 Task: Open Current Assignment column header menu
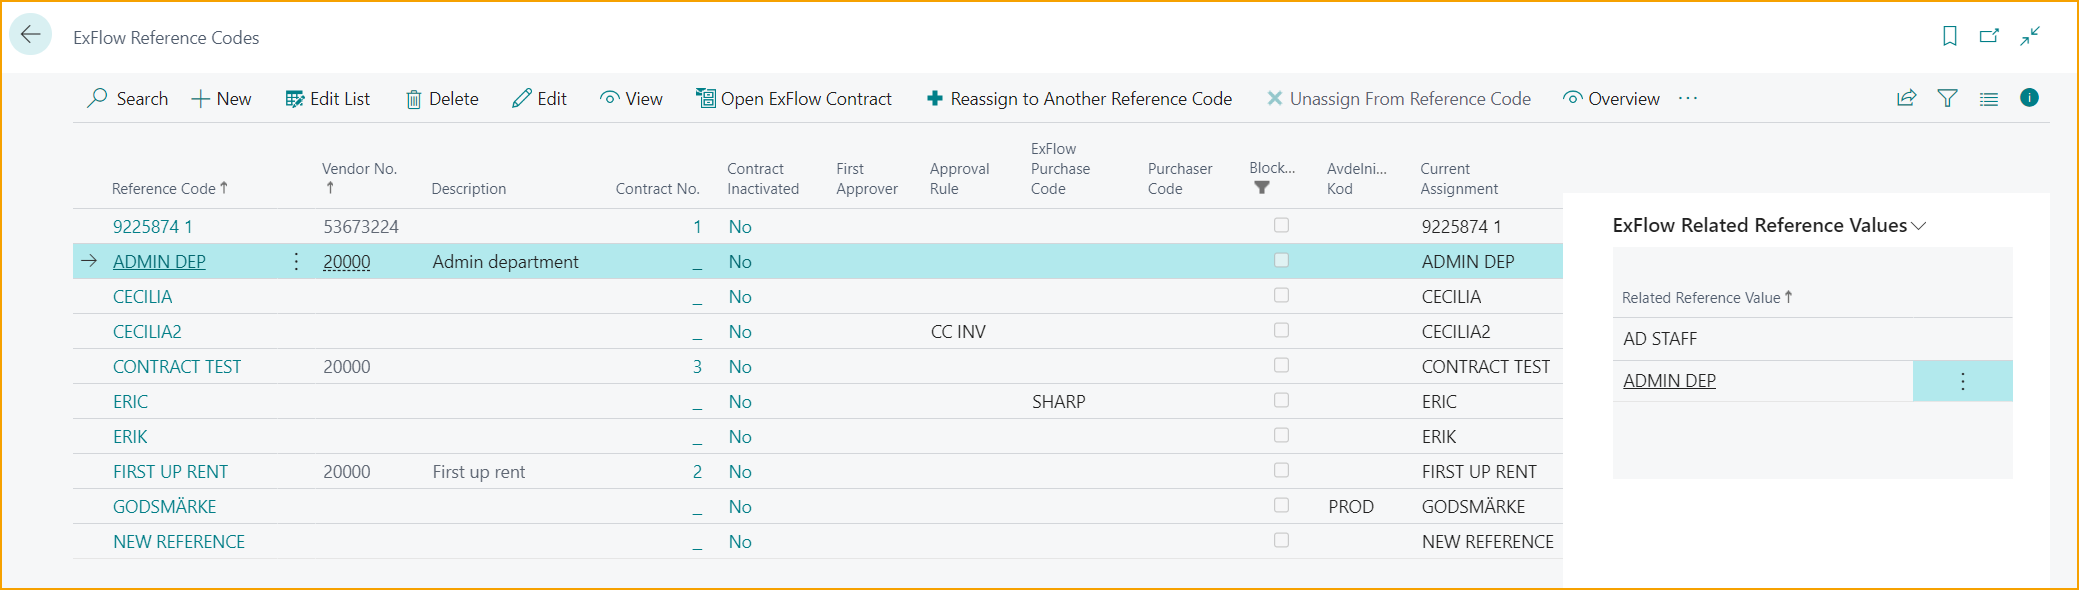point(1459,178)
